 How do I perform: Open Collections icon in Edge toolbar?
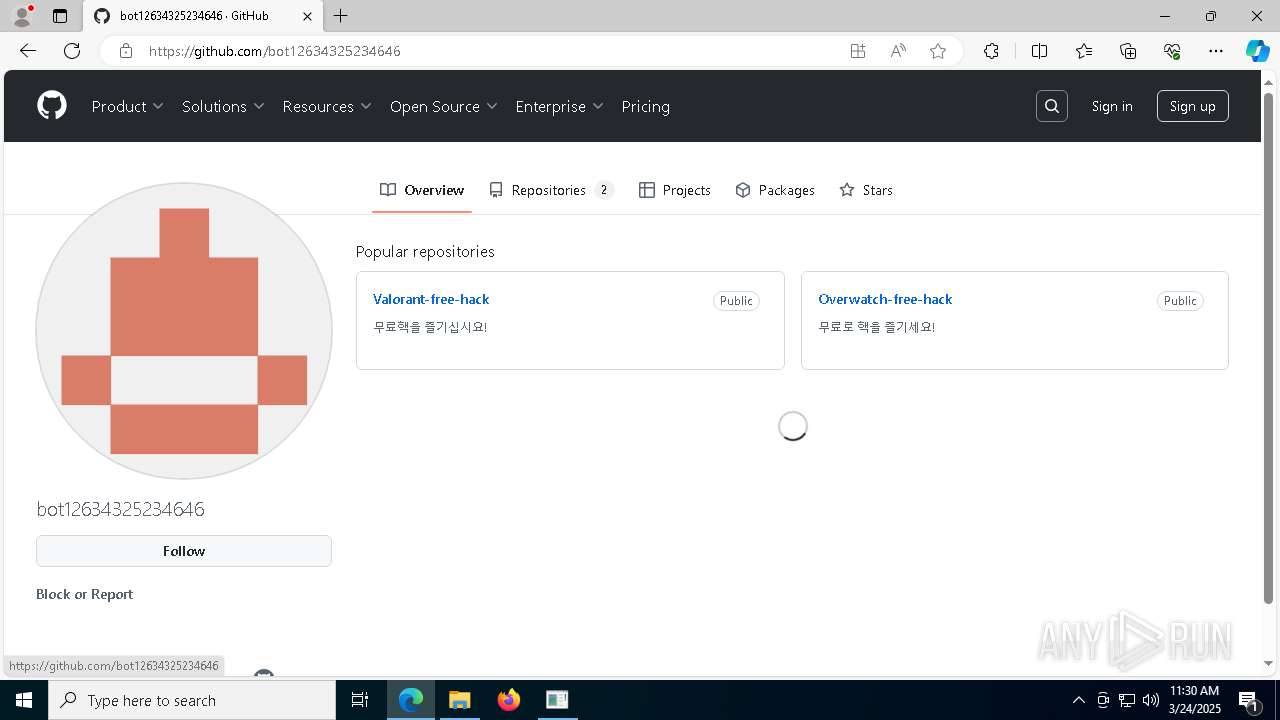pyautogui.click(x=1128, y=51)
